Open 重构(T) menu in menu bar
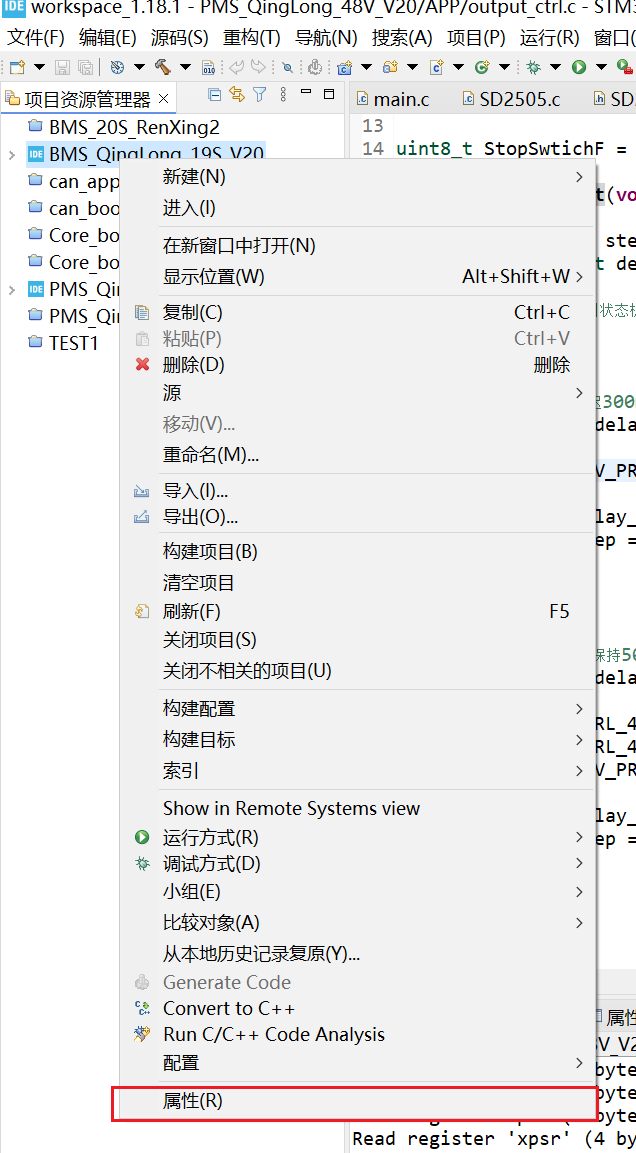 click(x=252, y=38)
